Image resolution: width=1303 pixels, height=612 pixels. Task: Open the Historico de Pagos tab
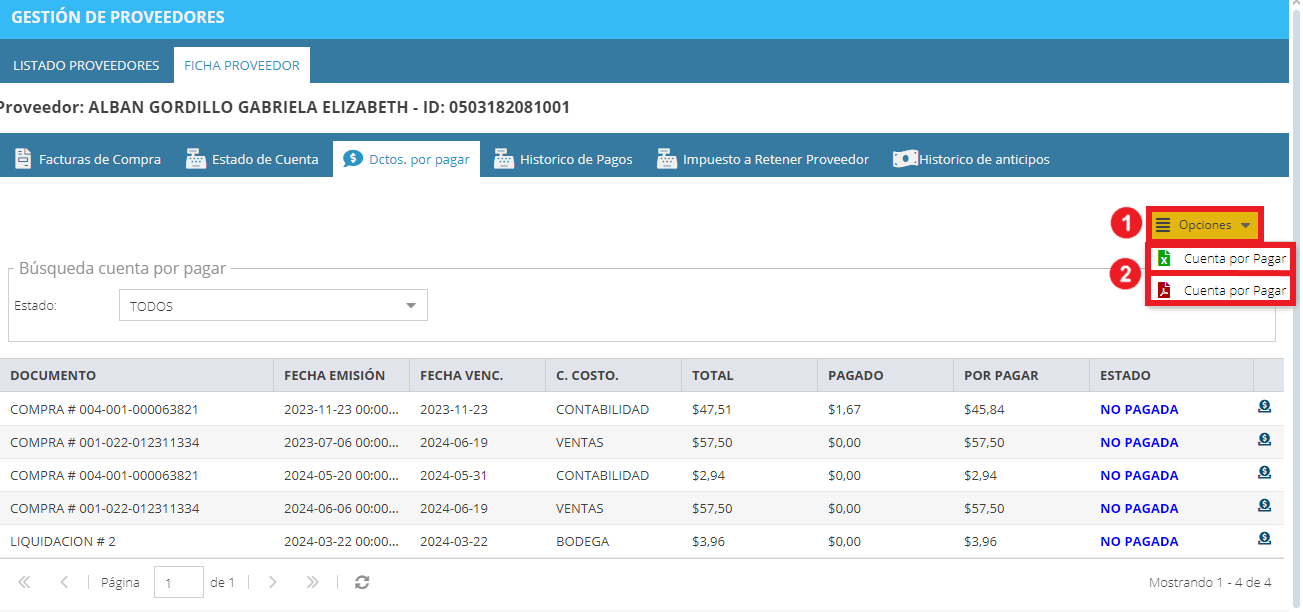pos(563,159)
